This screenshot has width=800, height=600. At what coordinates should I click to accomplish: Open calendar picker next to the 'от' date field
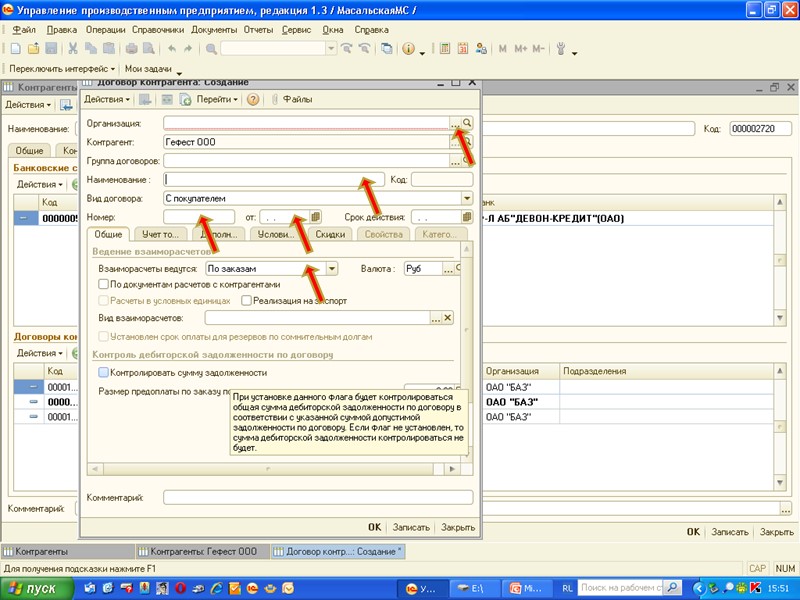[x=315, y=217]
